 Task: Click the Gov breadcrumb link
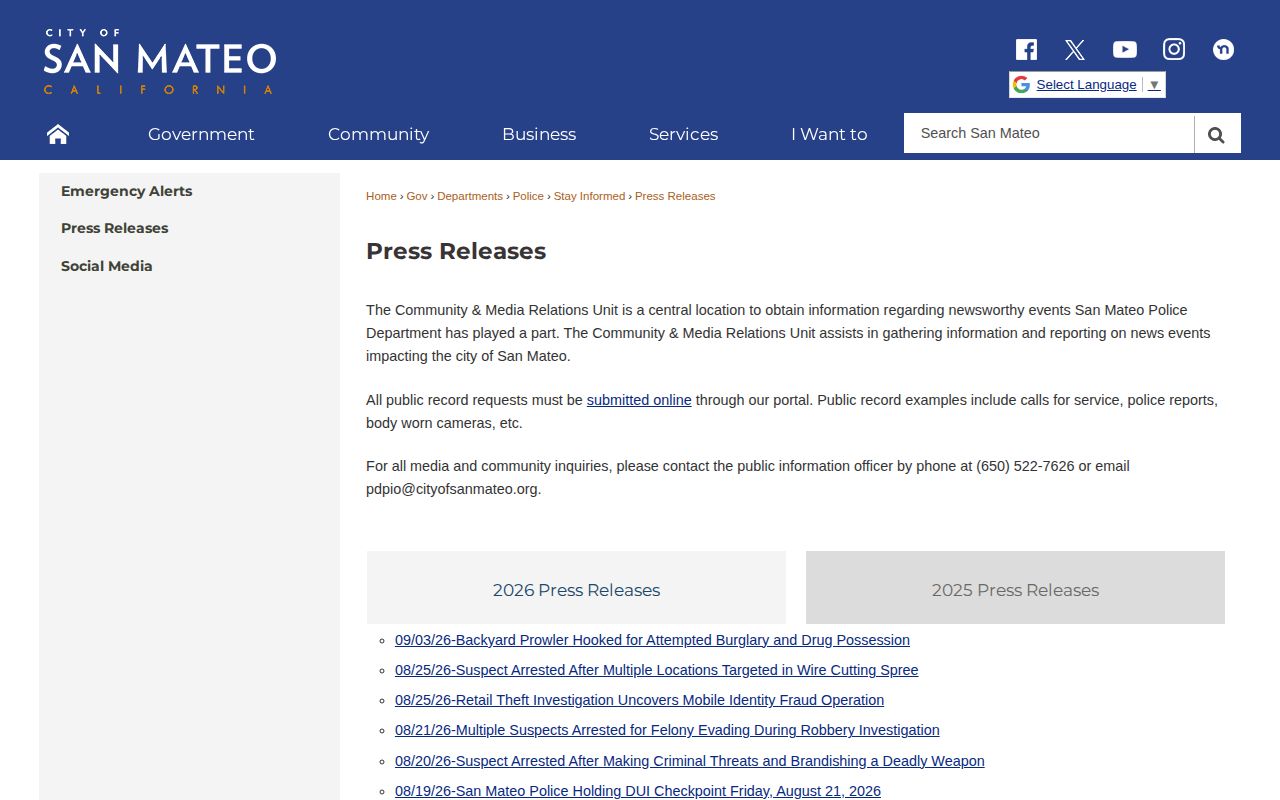coord(416,196)
